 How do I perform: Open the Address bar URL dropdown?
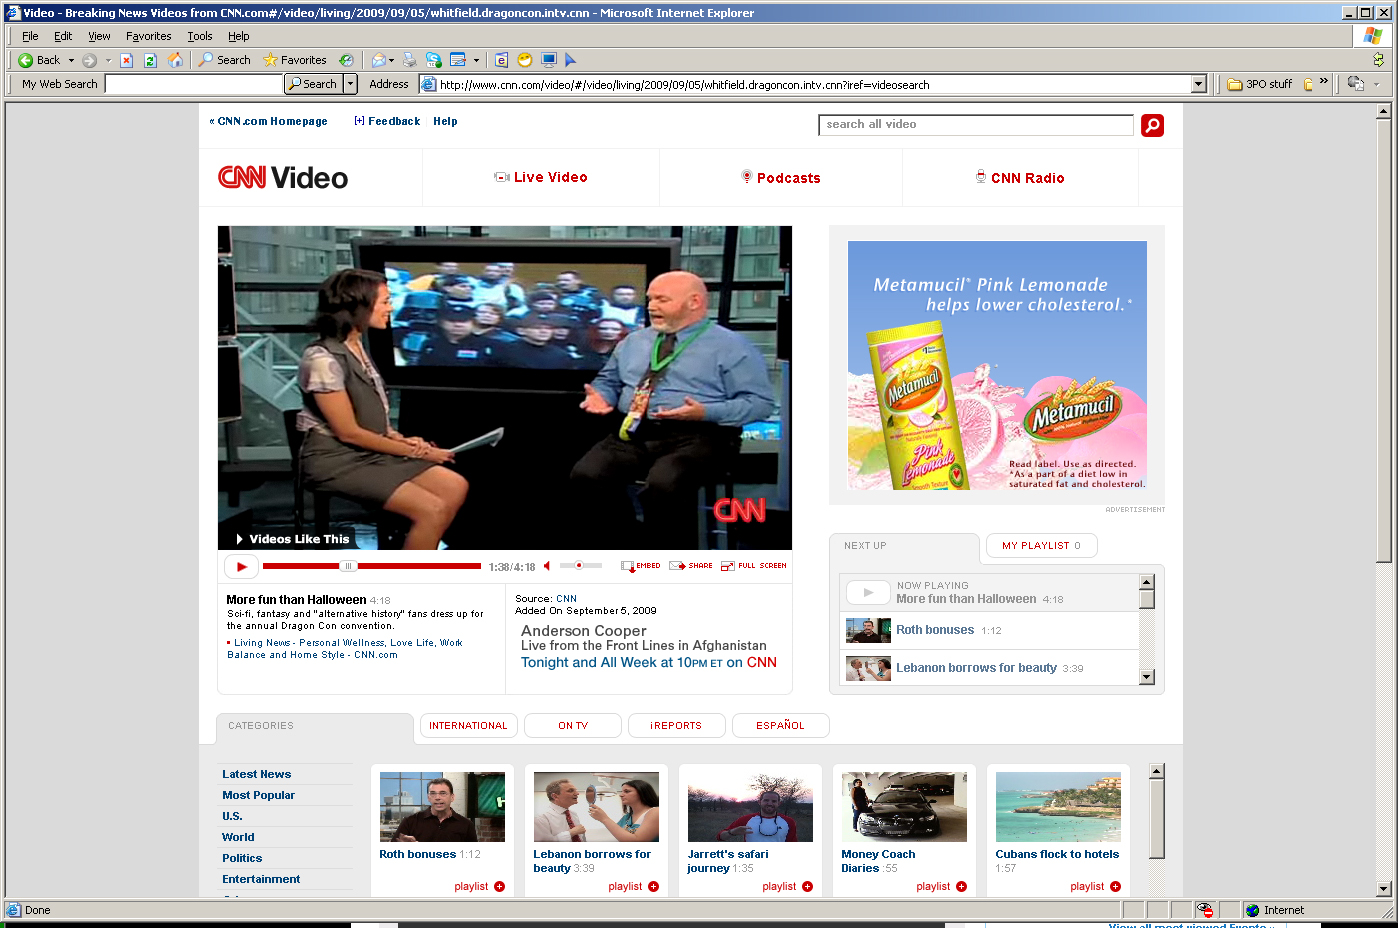[x=1199, y=84]
